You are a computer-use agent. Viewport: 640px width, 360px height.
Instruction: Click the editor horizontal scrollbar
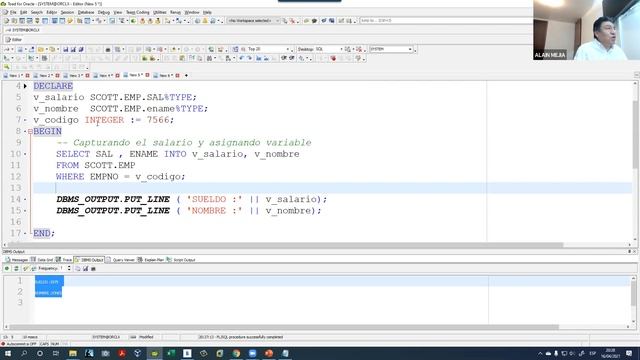[317, 245]
